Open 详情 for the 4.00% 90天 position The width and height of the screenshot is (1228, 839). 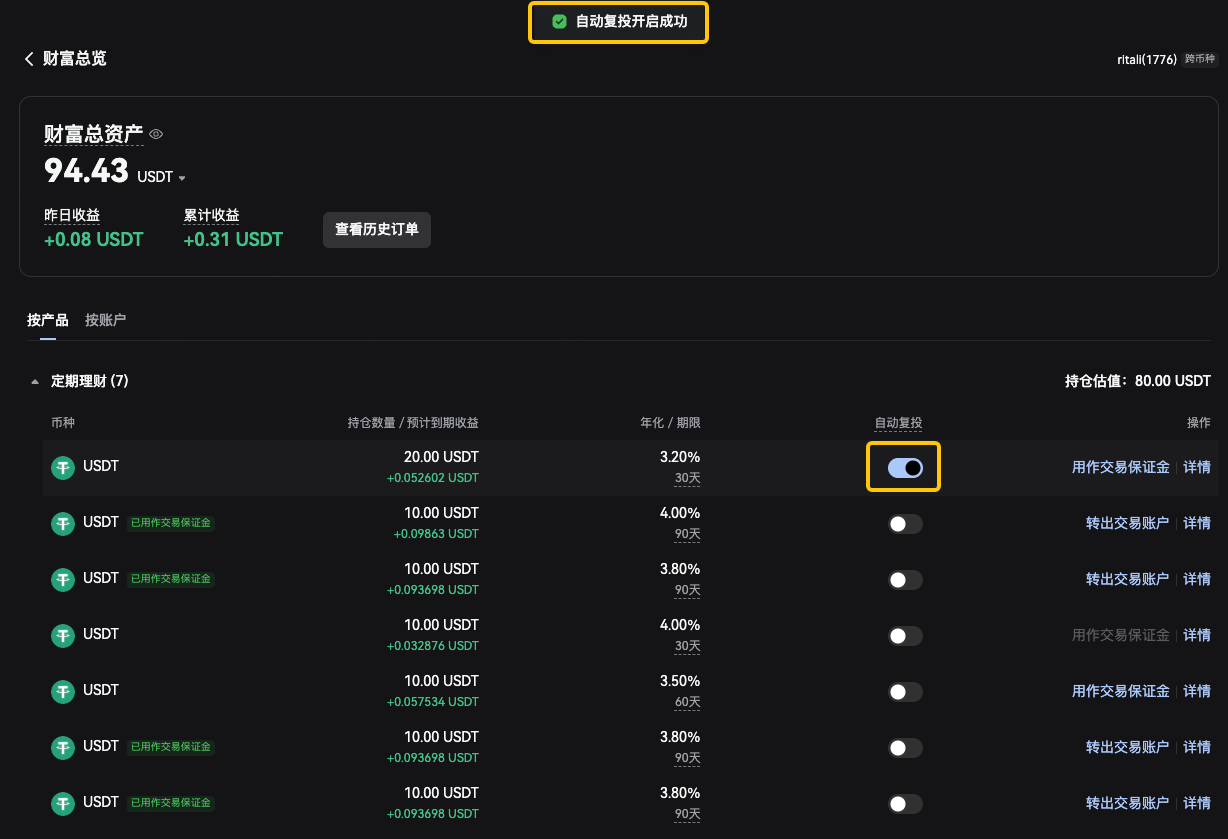(1197, 523)
